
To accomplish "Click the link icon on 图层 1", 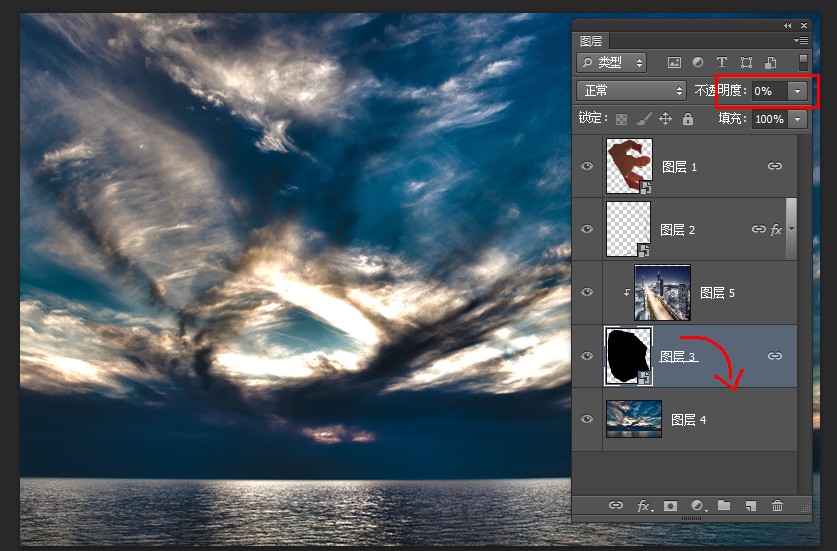I will (x=775, y=166).
